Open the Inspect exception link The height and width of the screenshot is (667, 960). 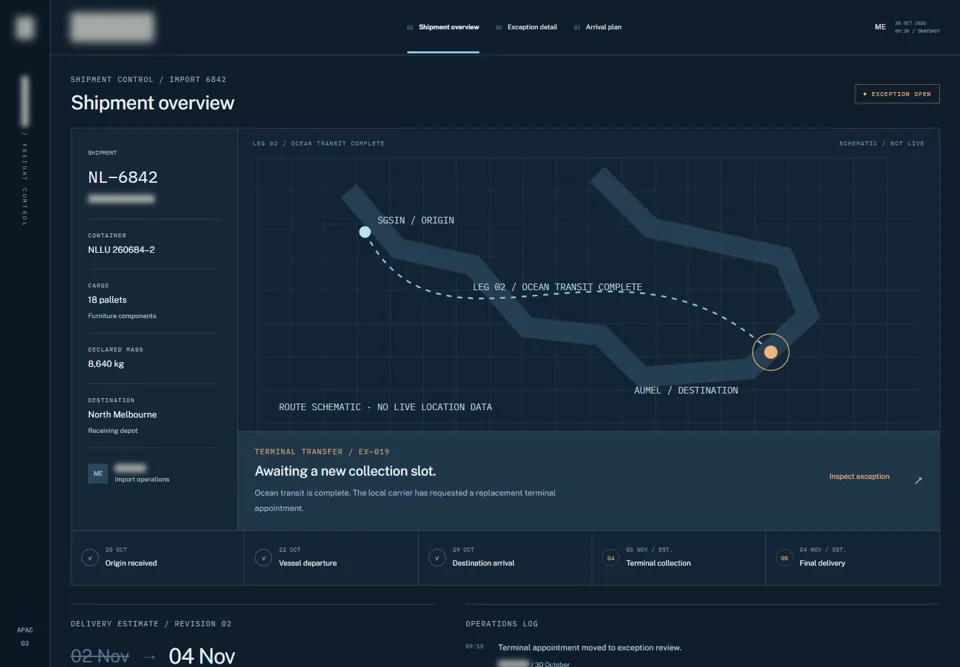point(859,477)
